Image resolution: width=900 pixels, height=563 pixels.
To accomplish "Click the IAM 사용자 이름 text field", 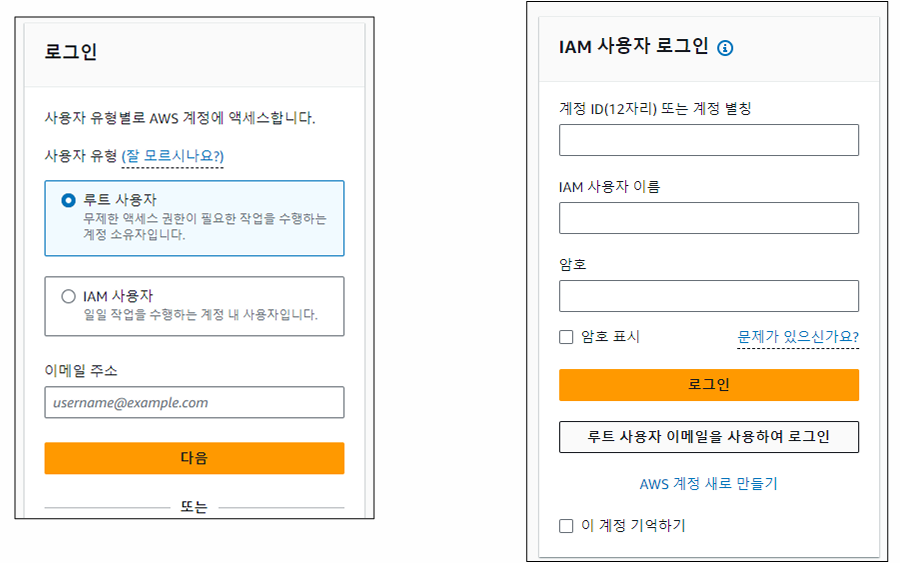I will [x=709, y=218].
